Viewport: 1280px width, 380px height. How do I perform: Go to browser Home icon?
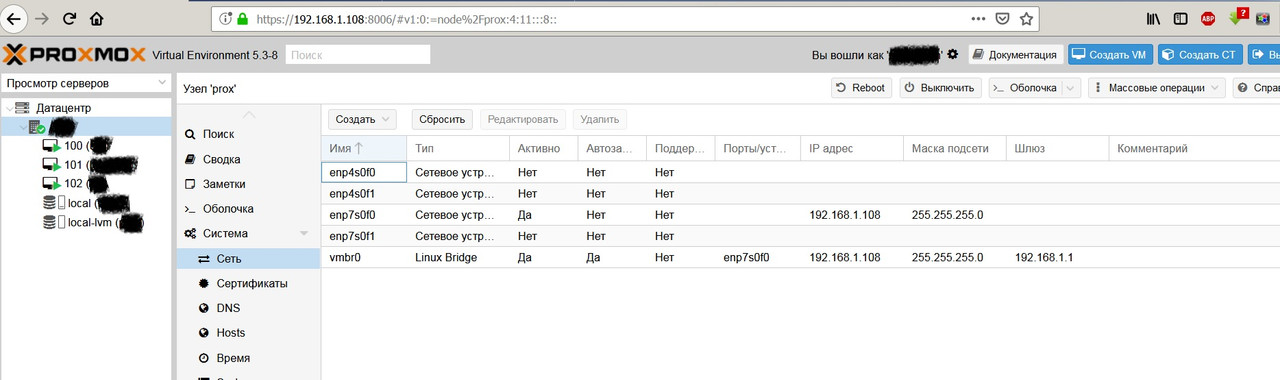point(96,18)
